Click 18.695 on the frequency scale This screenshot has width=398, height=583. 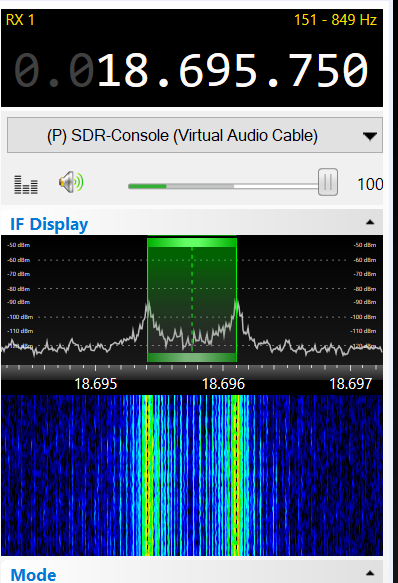pyautogui.click(x=96, y=384)
